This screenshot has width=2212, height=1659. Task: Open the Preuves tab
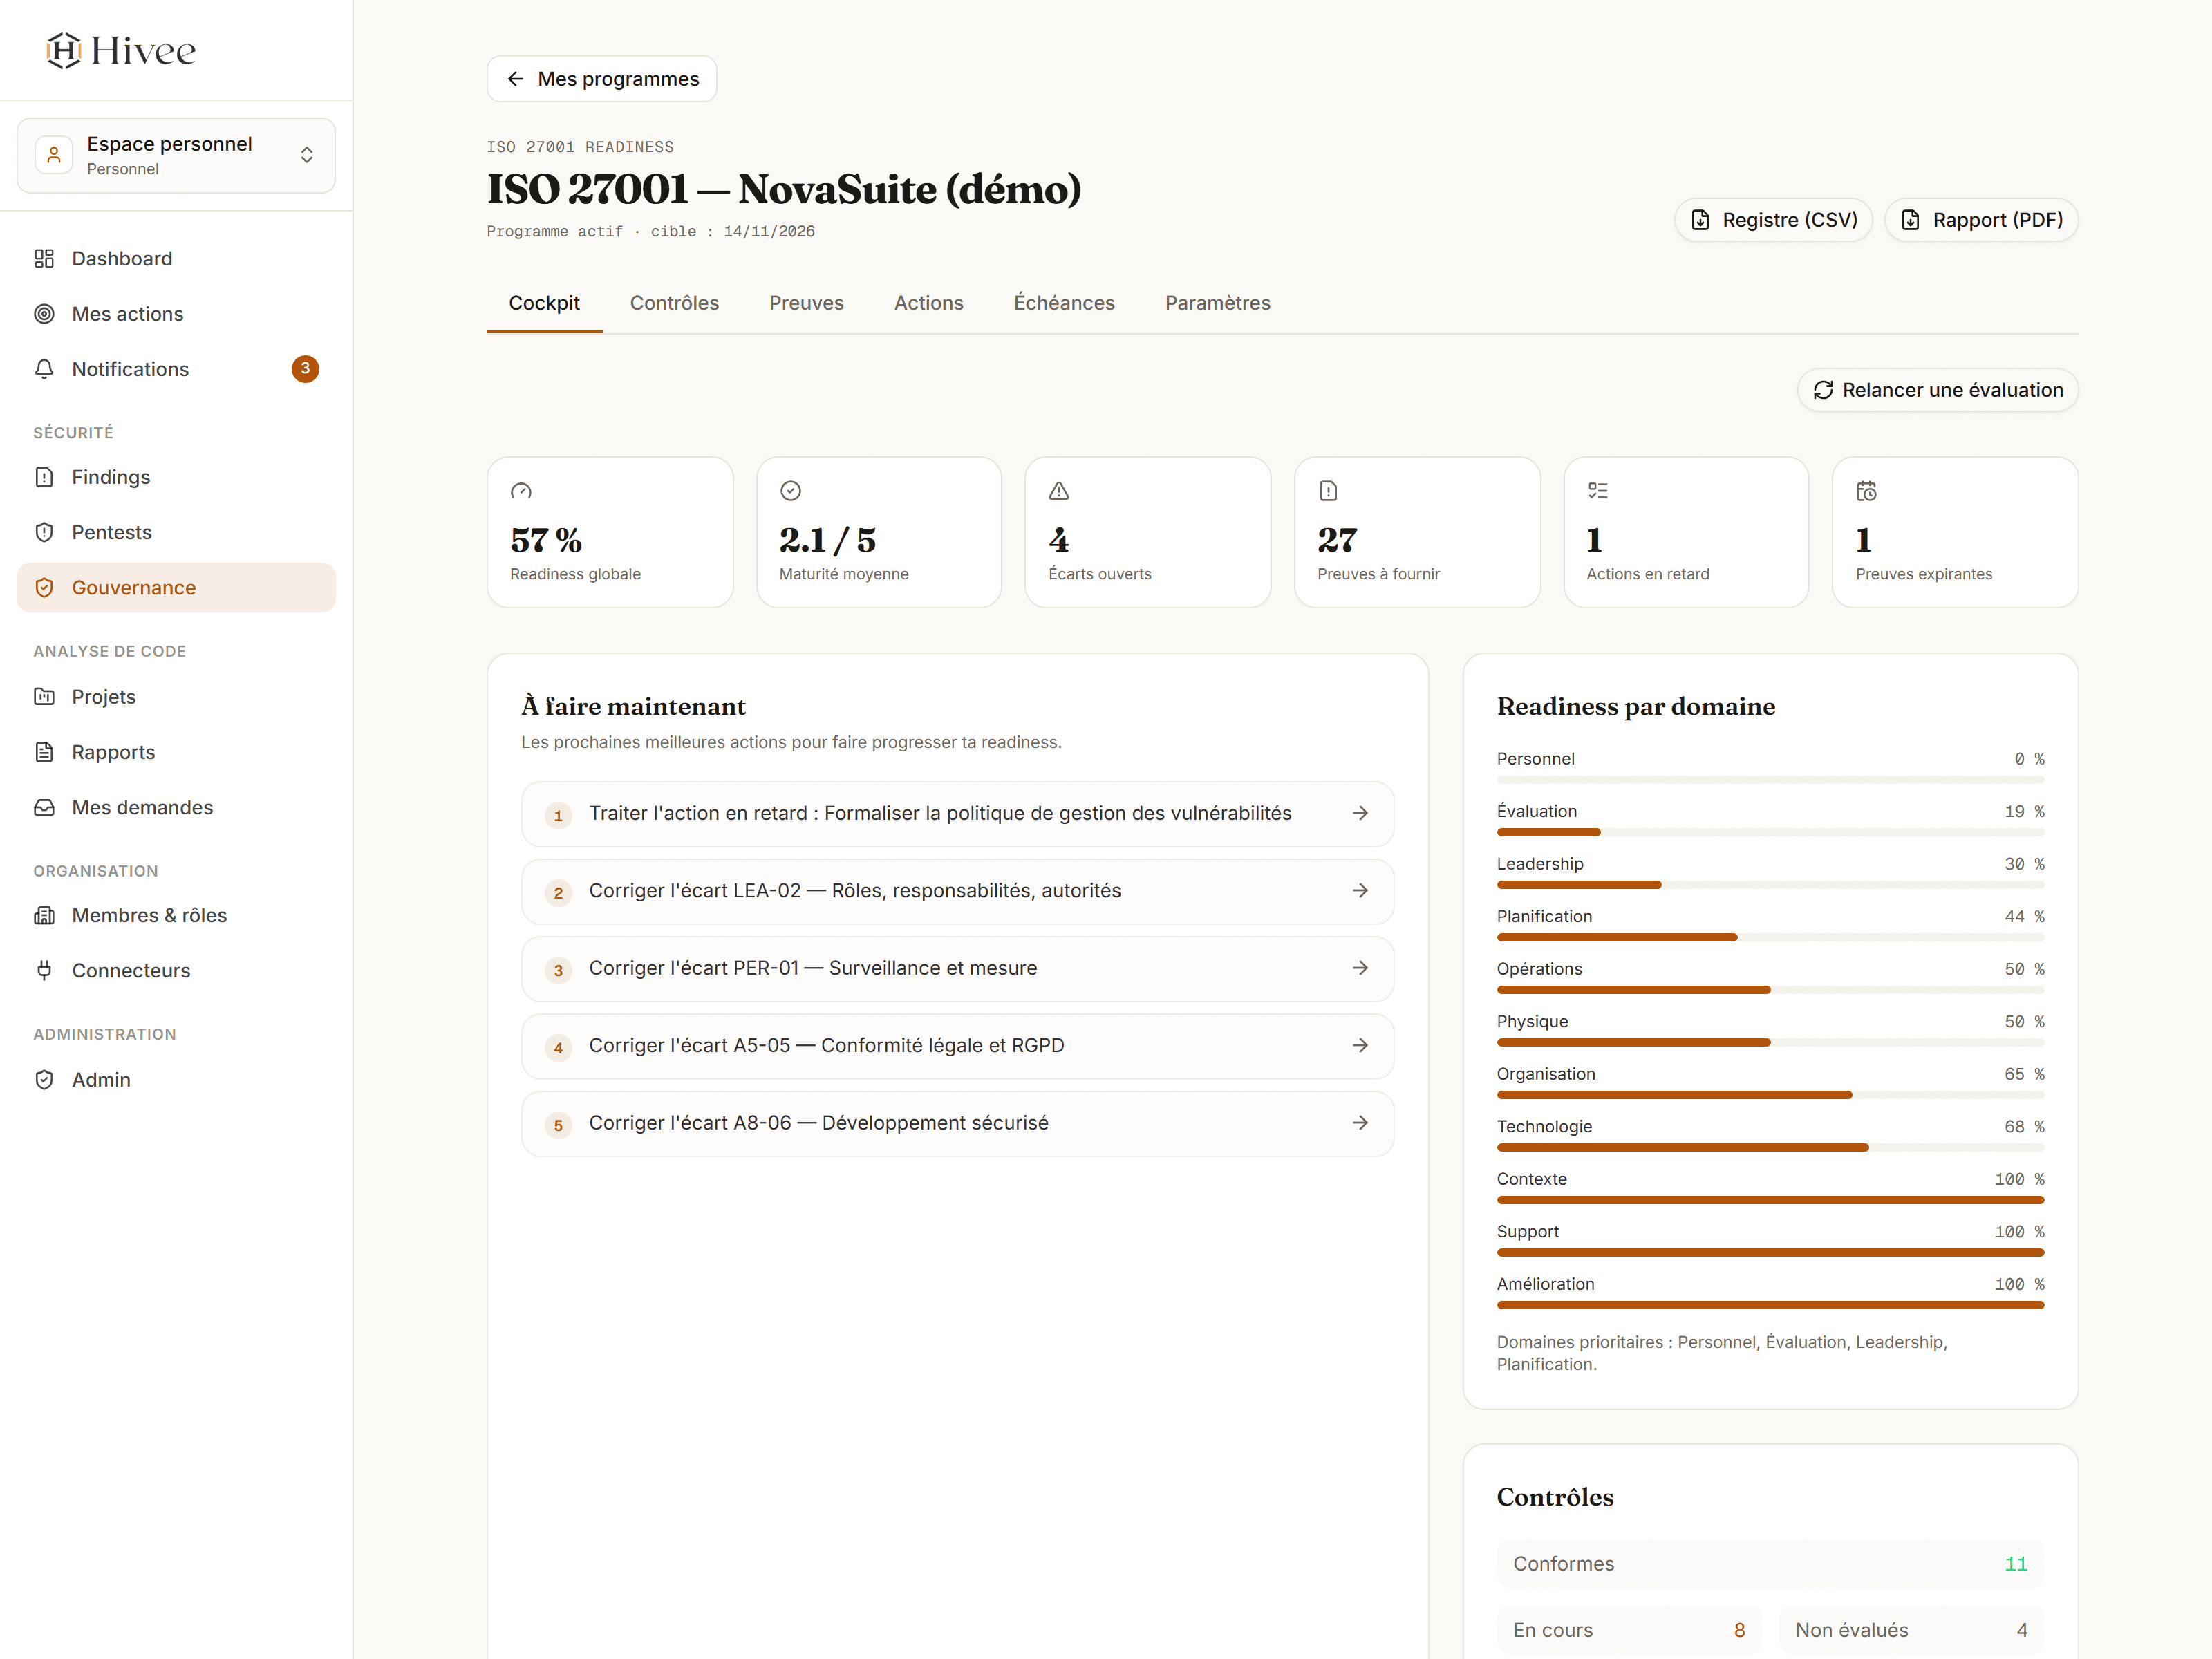(806, 303)
